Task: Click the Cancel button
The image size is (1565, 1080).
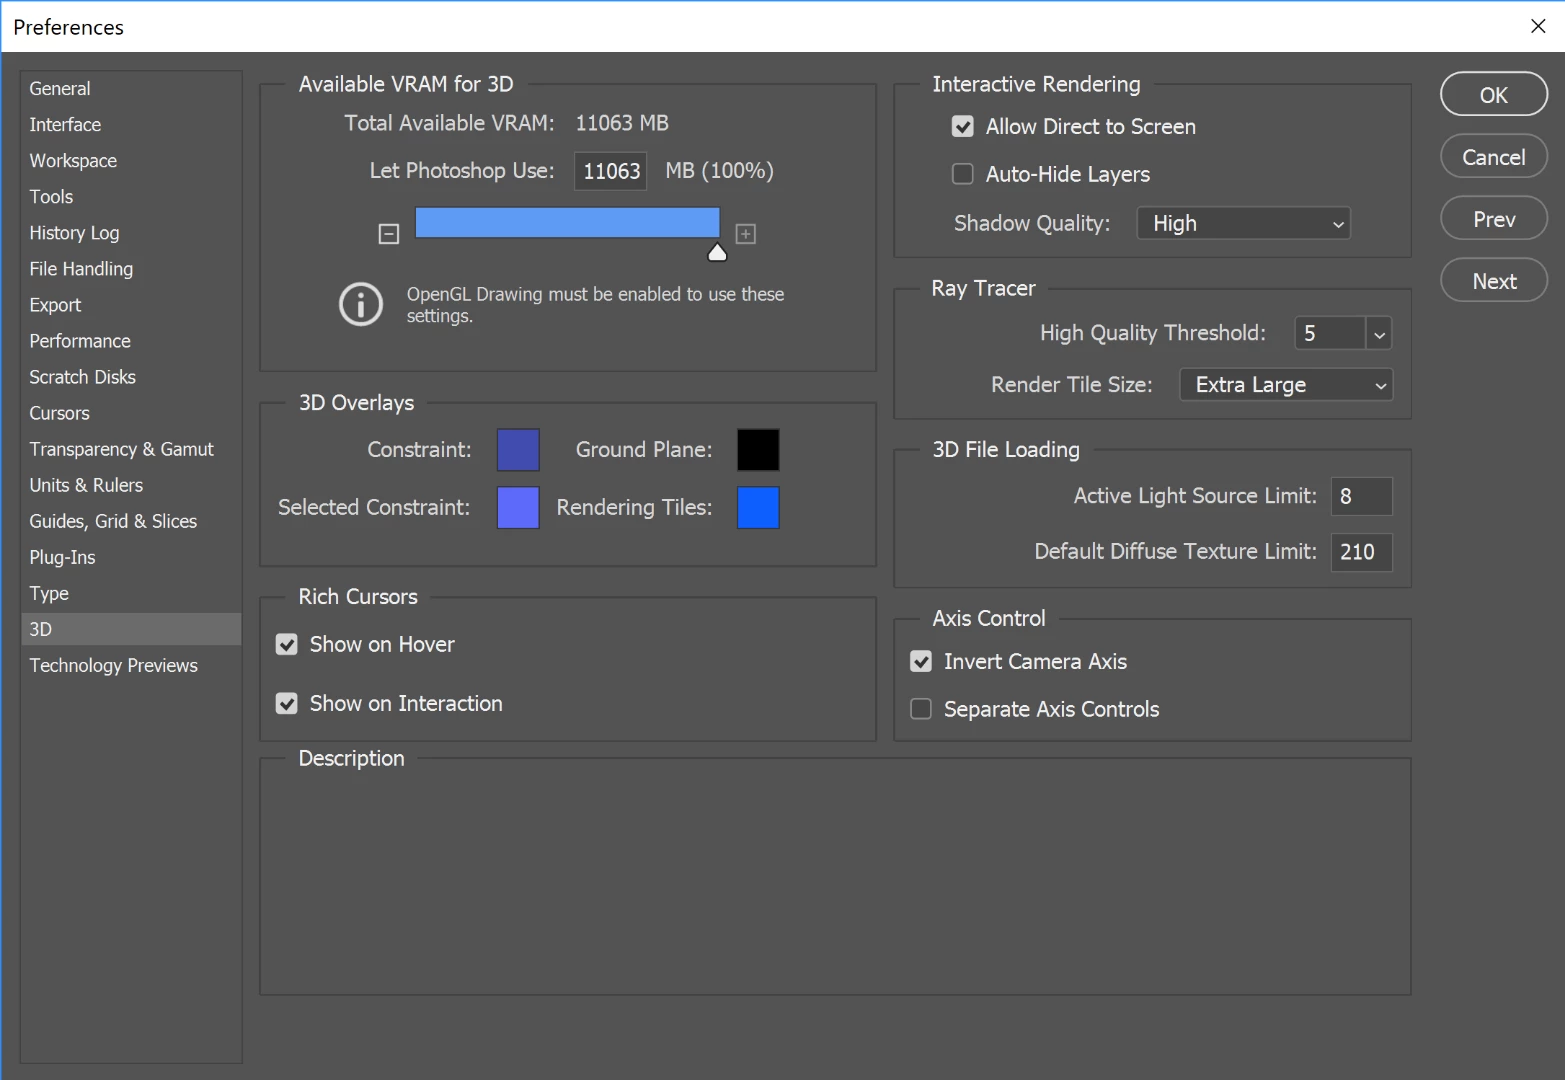Action: pyautogui.click(x=1494, y=157)
